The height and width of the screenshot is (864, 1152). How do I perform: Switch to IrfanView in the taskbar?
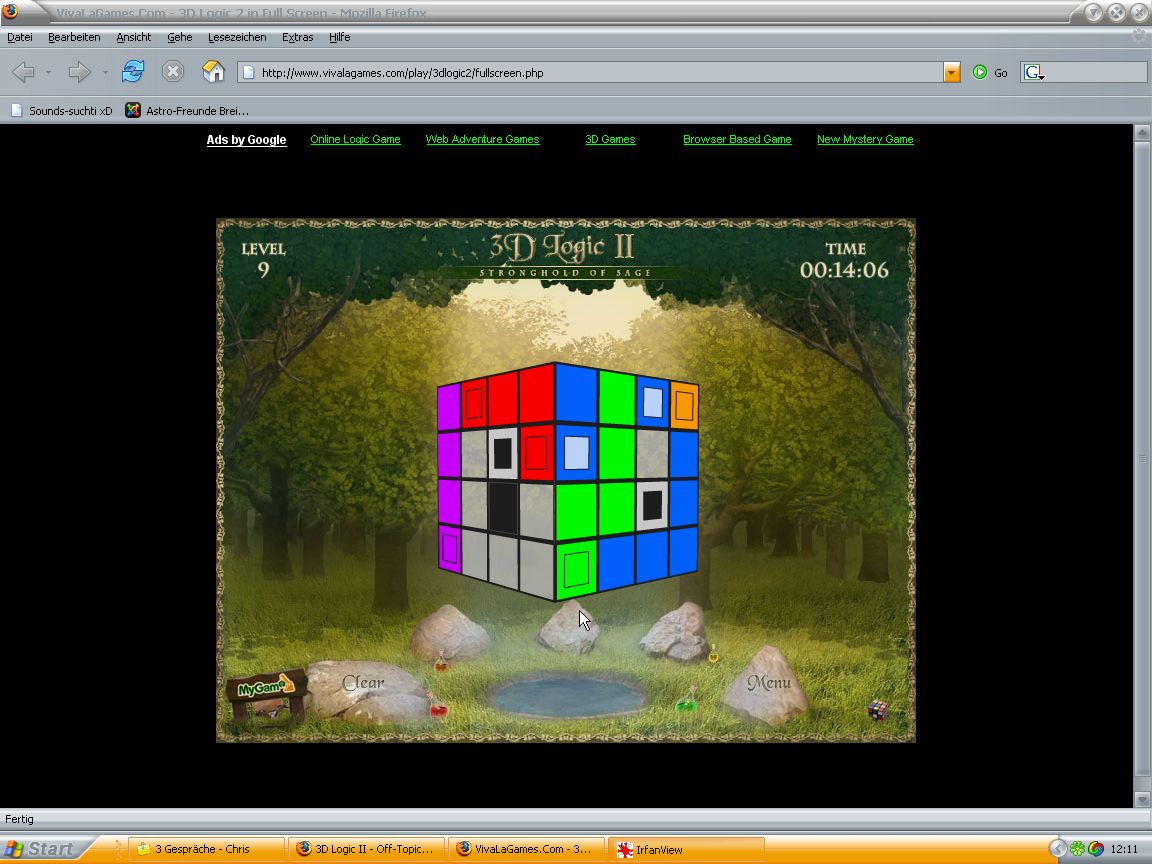point(685,849)
